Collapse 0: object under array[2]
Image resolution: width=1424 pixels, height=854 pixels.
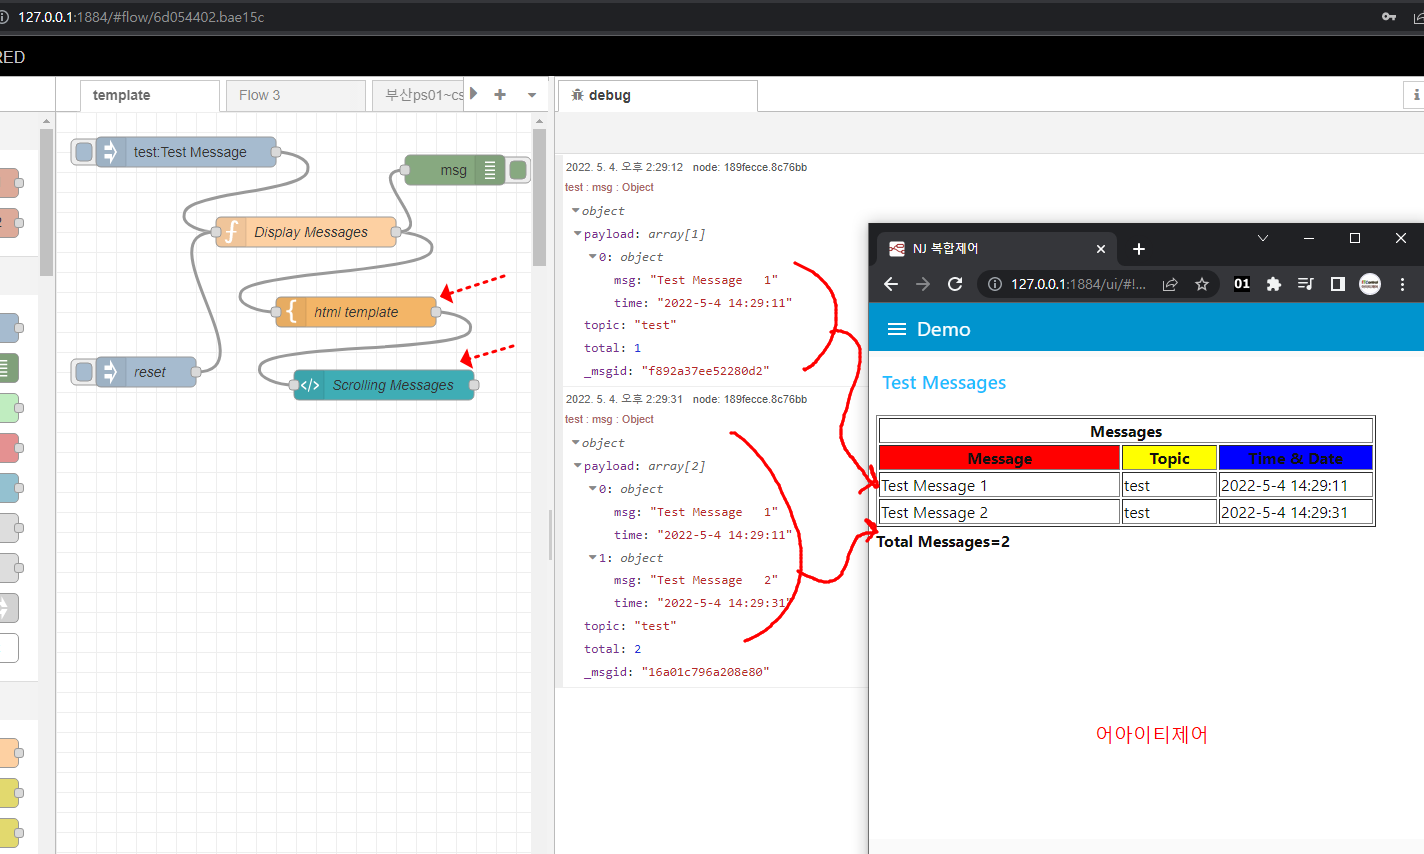pyautogui.click(x=593, y=489)
